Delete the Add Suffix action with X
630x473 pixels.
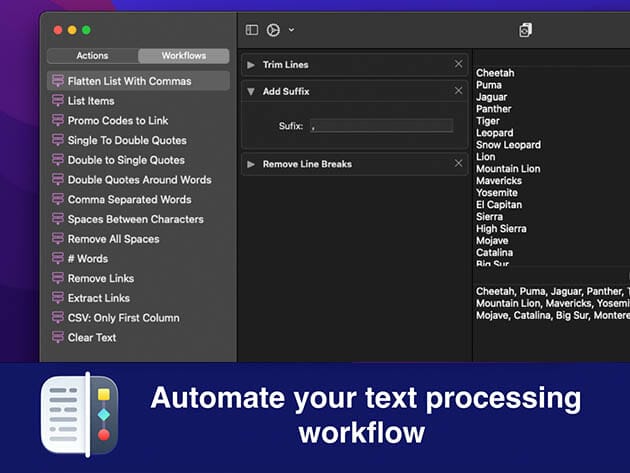point(458,91)
